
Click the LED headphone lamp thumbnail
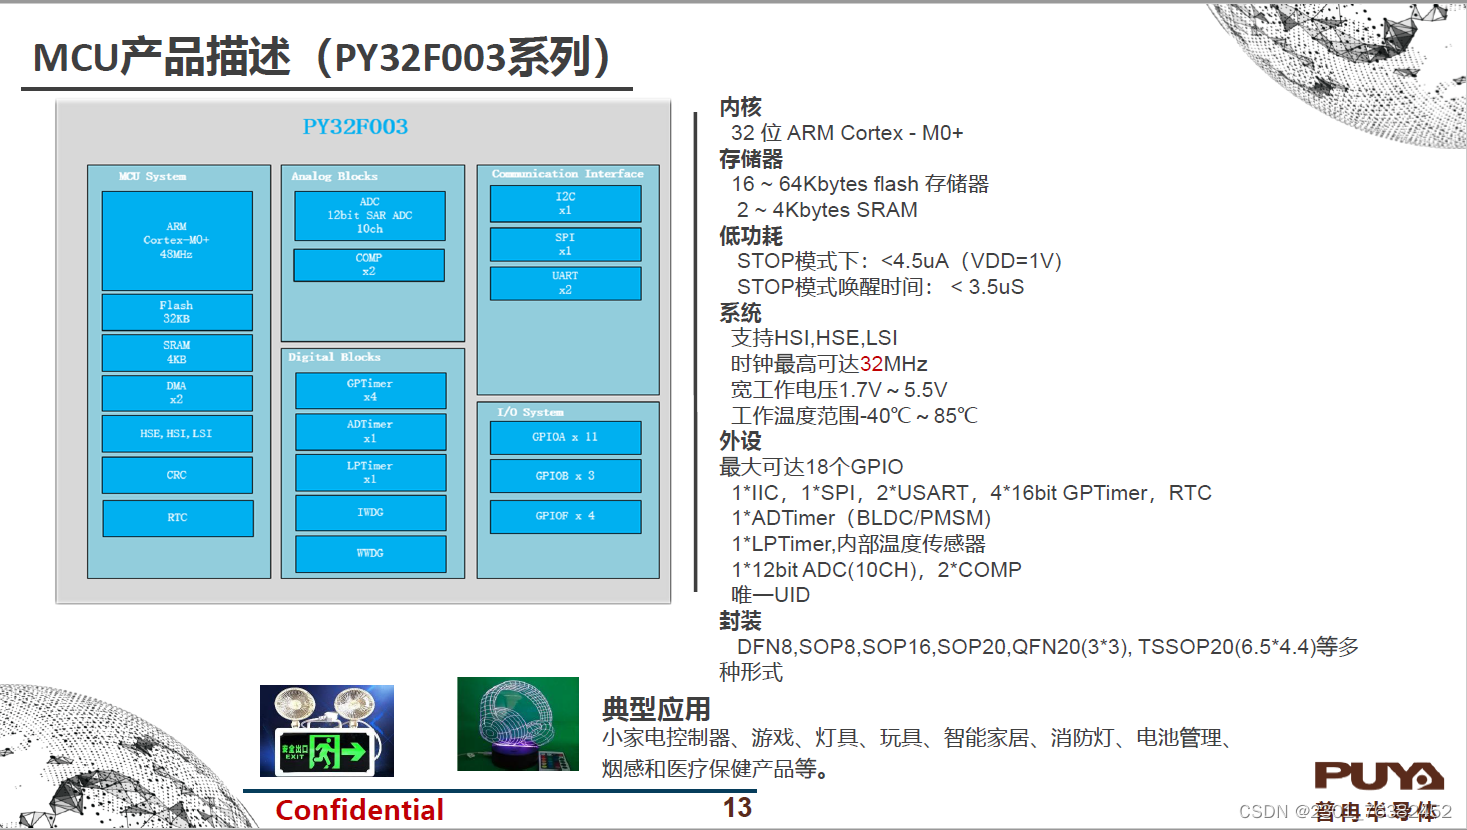(518, 724)
